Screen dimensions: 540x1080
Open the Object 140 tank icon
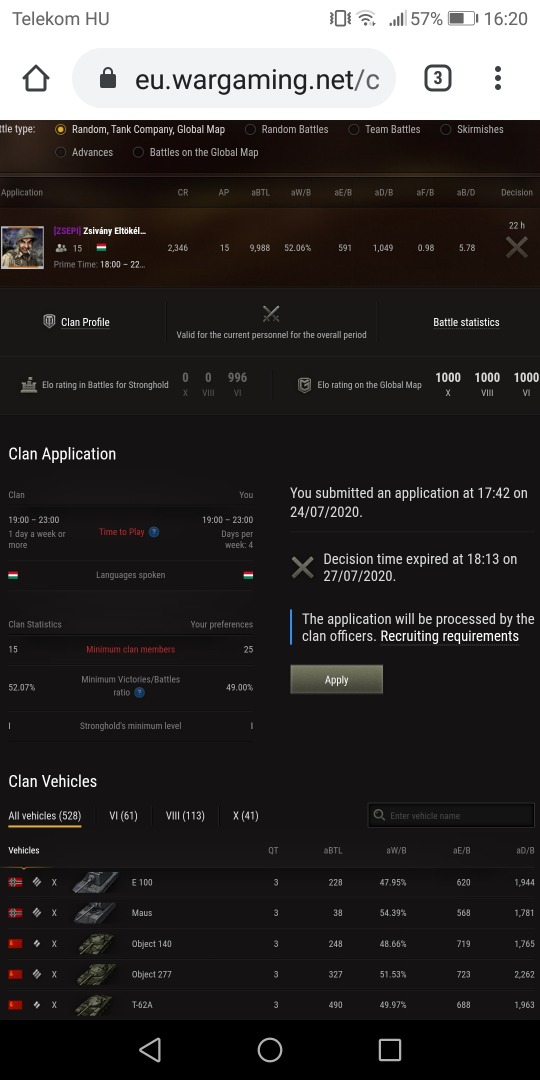96,944
